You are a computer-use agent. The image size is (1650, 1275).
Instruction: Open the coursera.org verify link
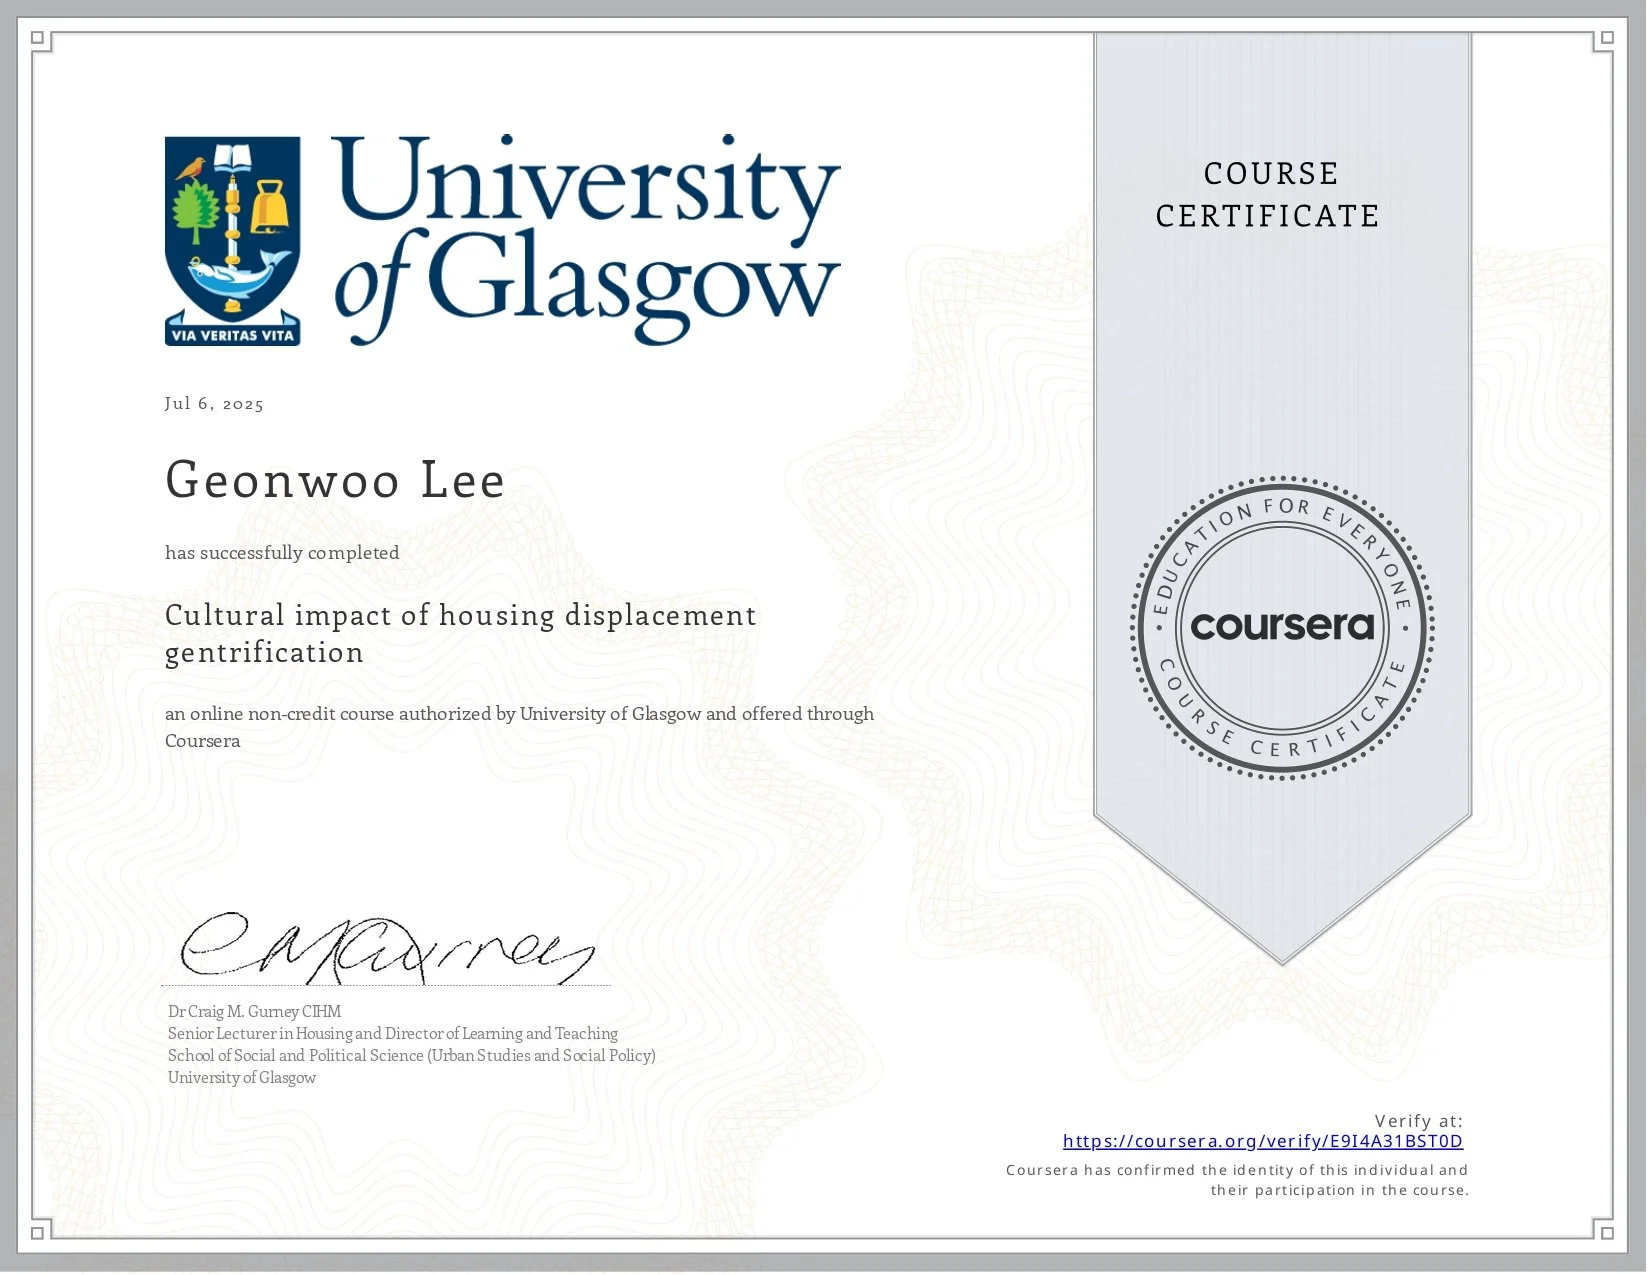[1262, 1141]
